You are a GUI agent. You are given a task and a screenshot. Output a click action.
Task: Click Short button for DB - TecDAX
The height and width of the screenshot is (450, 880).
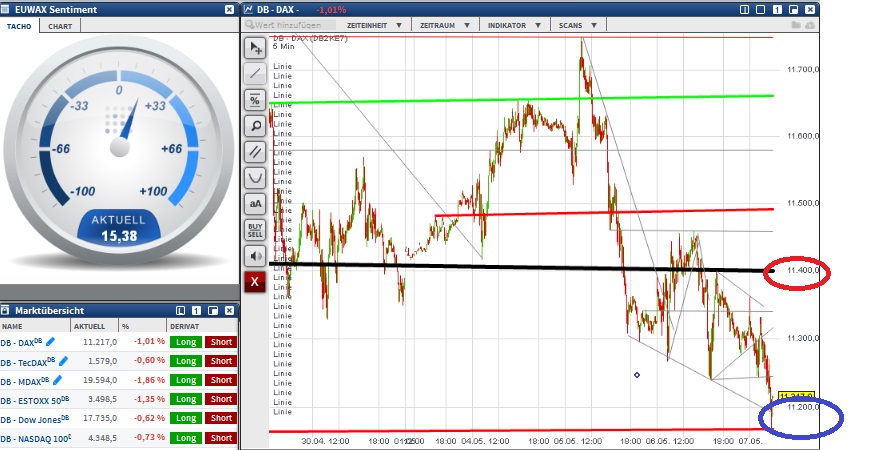[x=221, y=361]
